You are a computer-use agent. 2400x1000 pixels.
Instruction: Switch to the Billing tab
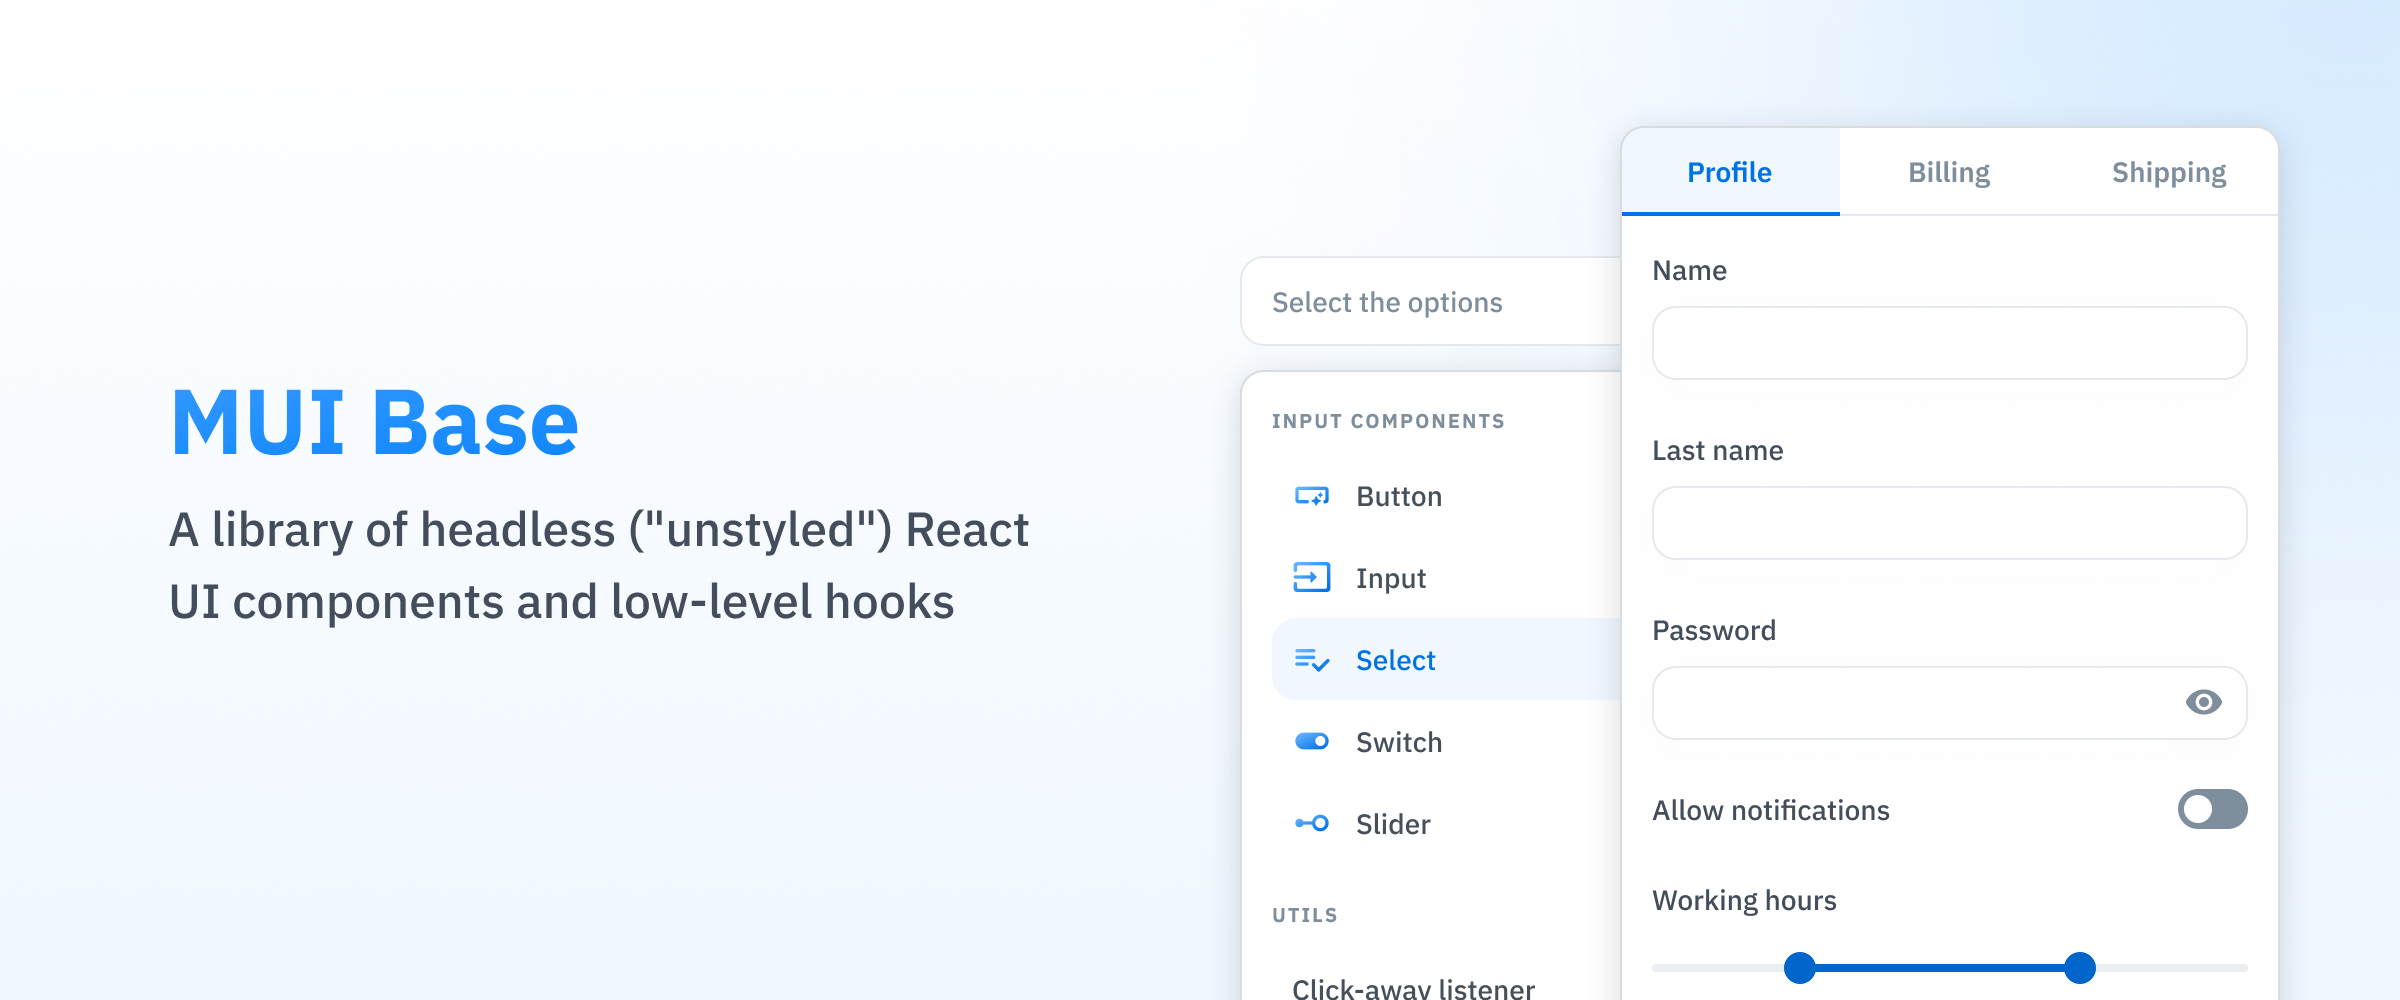click(1948, 172)
